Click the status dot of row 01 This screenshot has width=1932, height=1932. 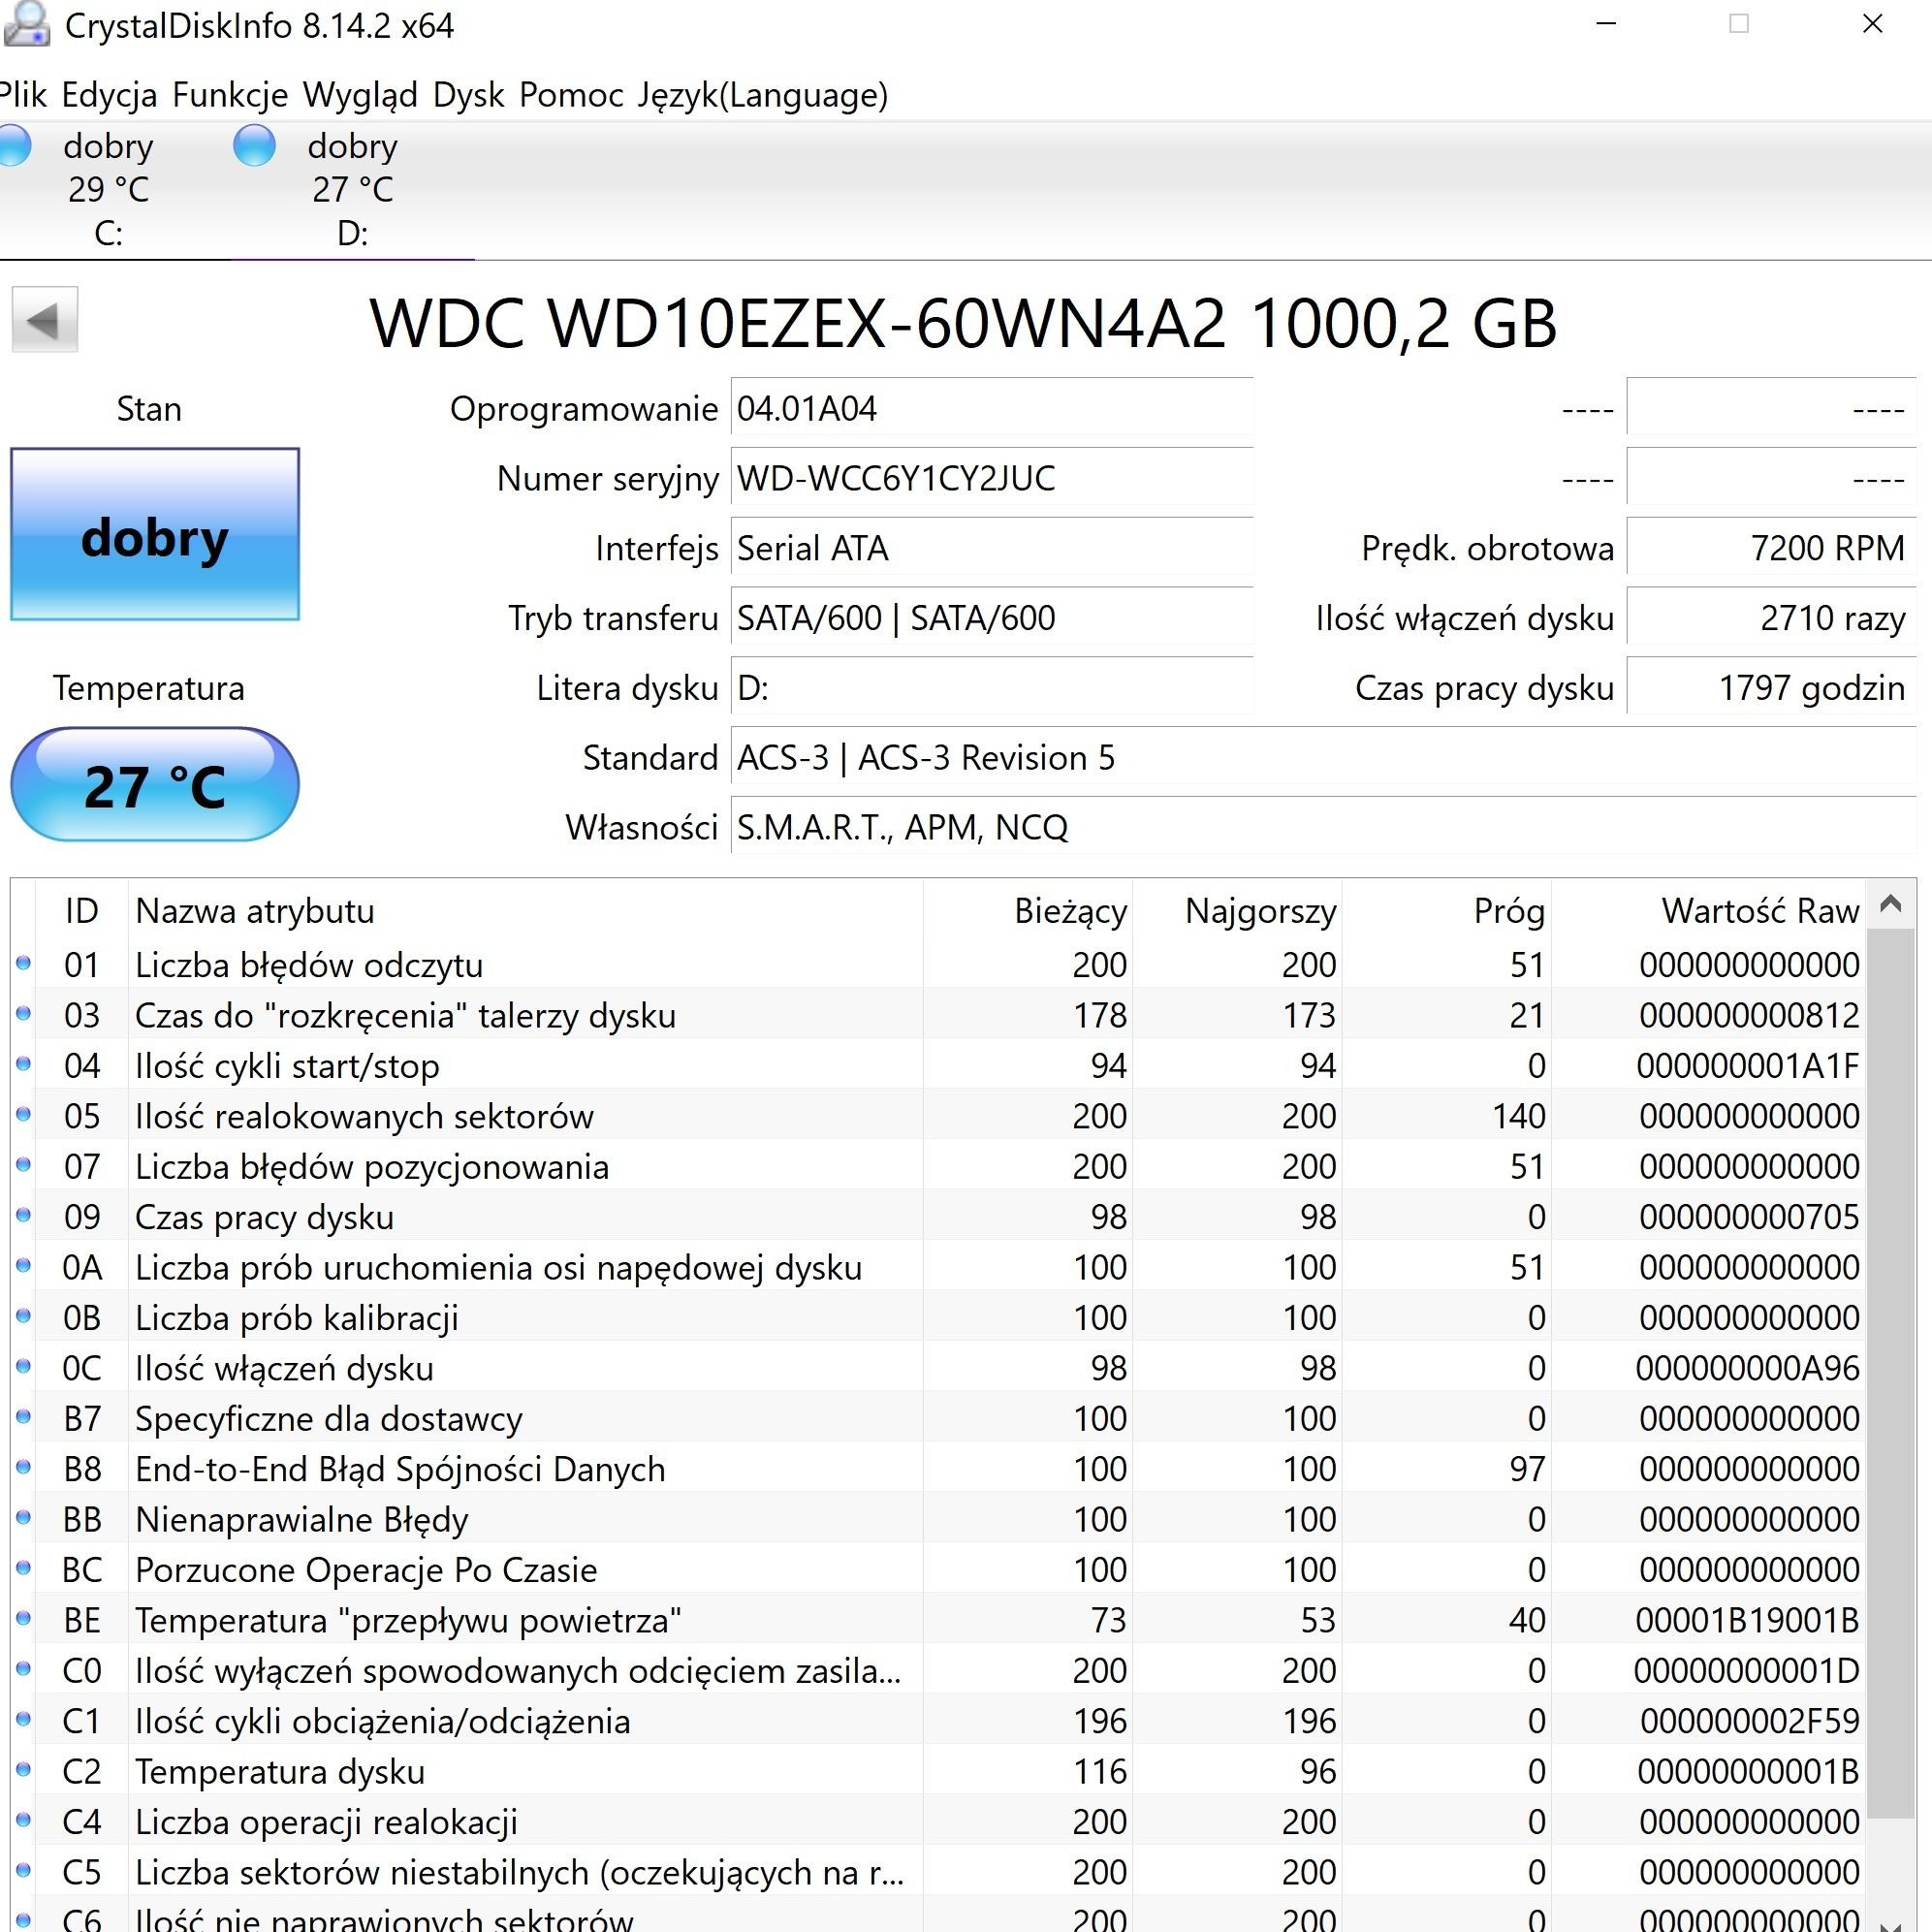tap(23, 963)
